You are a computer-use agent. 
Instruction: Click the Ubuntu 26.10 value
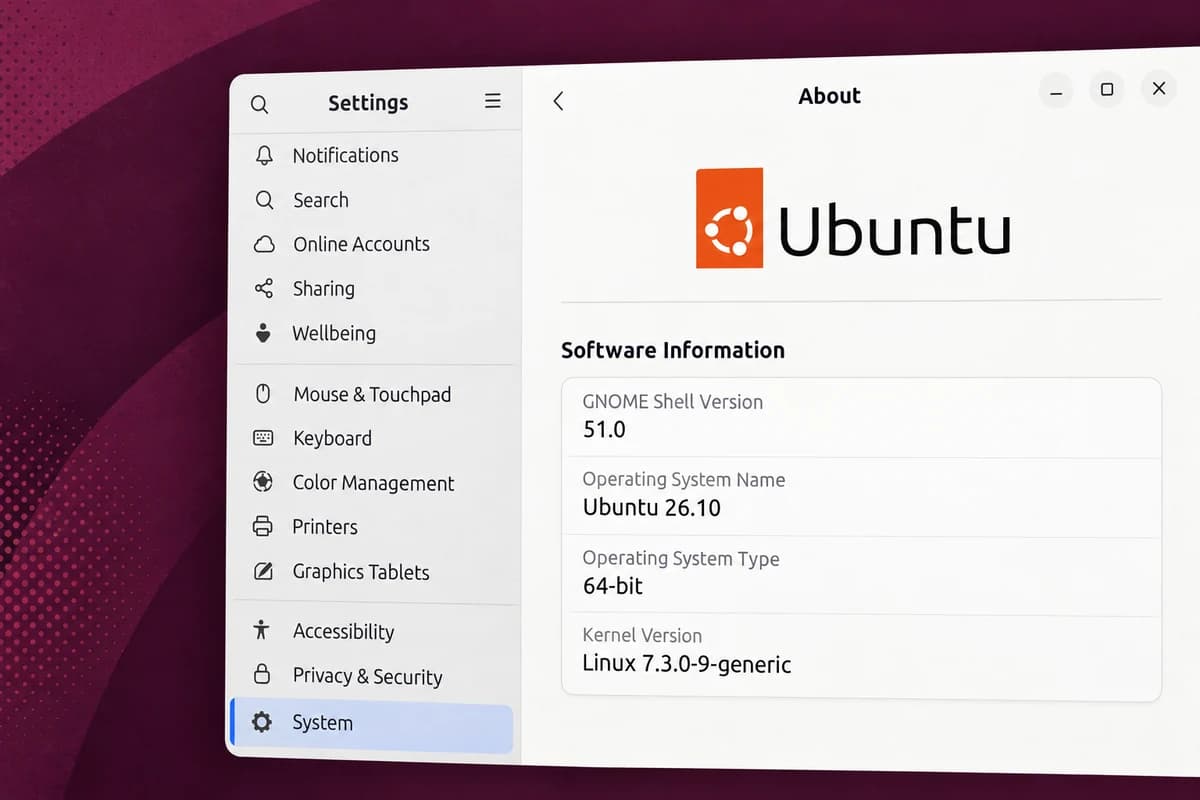tap(652, 507)
